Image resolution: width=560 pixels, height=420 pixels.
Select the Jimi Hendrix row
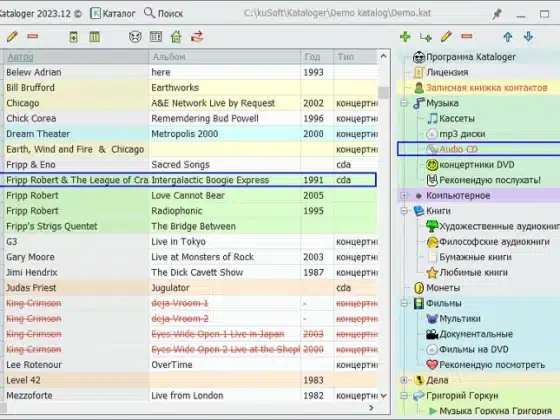pyautogui.click(x=190, y=272)
